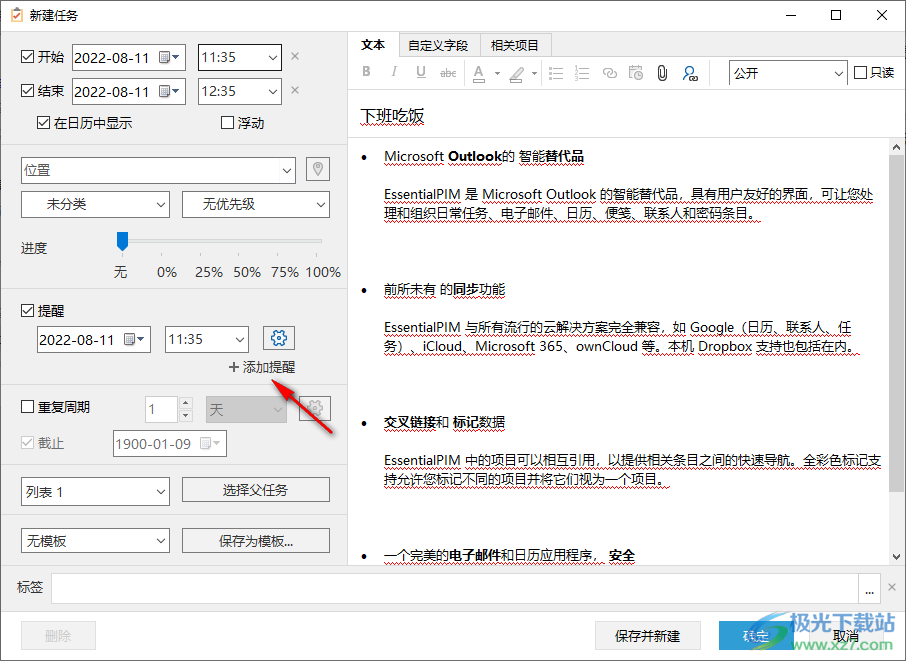The height and width of the screenshot is (661, 906).
Task: Expand the highlight color dropdown arrow
Action: click(534, 73)
